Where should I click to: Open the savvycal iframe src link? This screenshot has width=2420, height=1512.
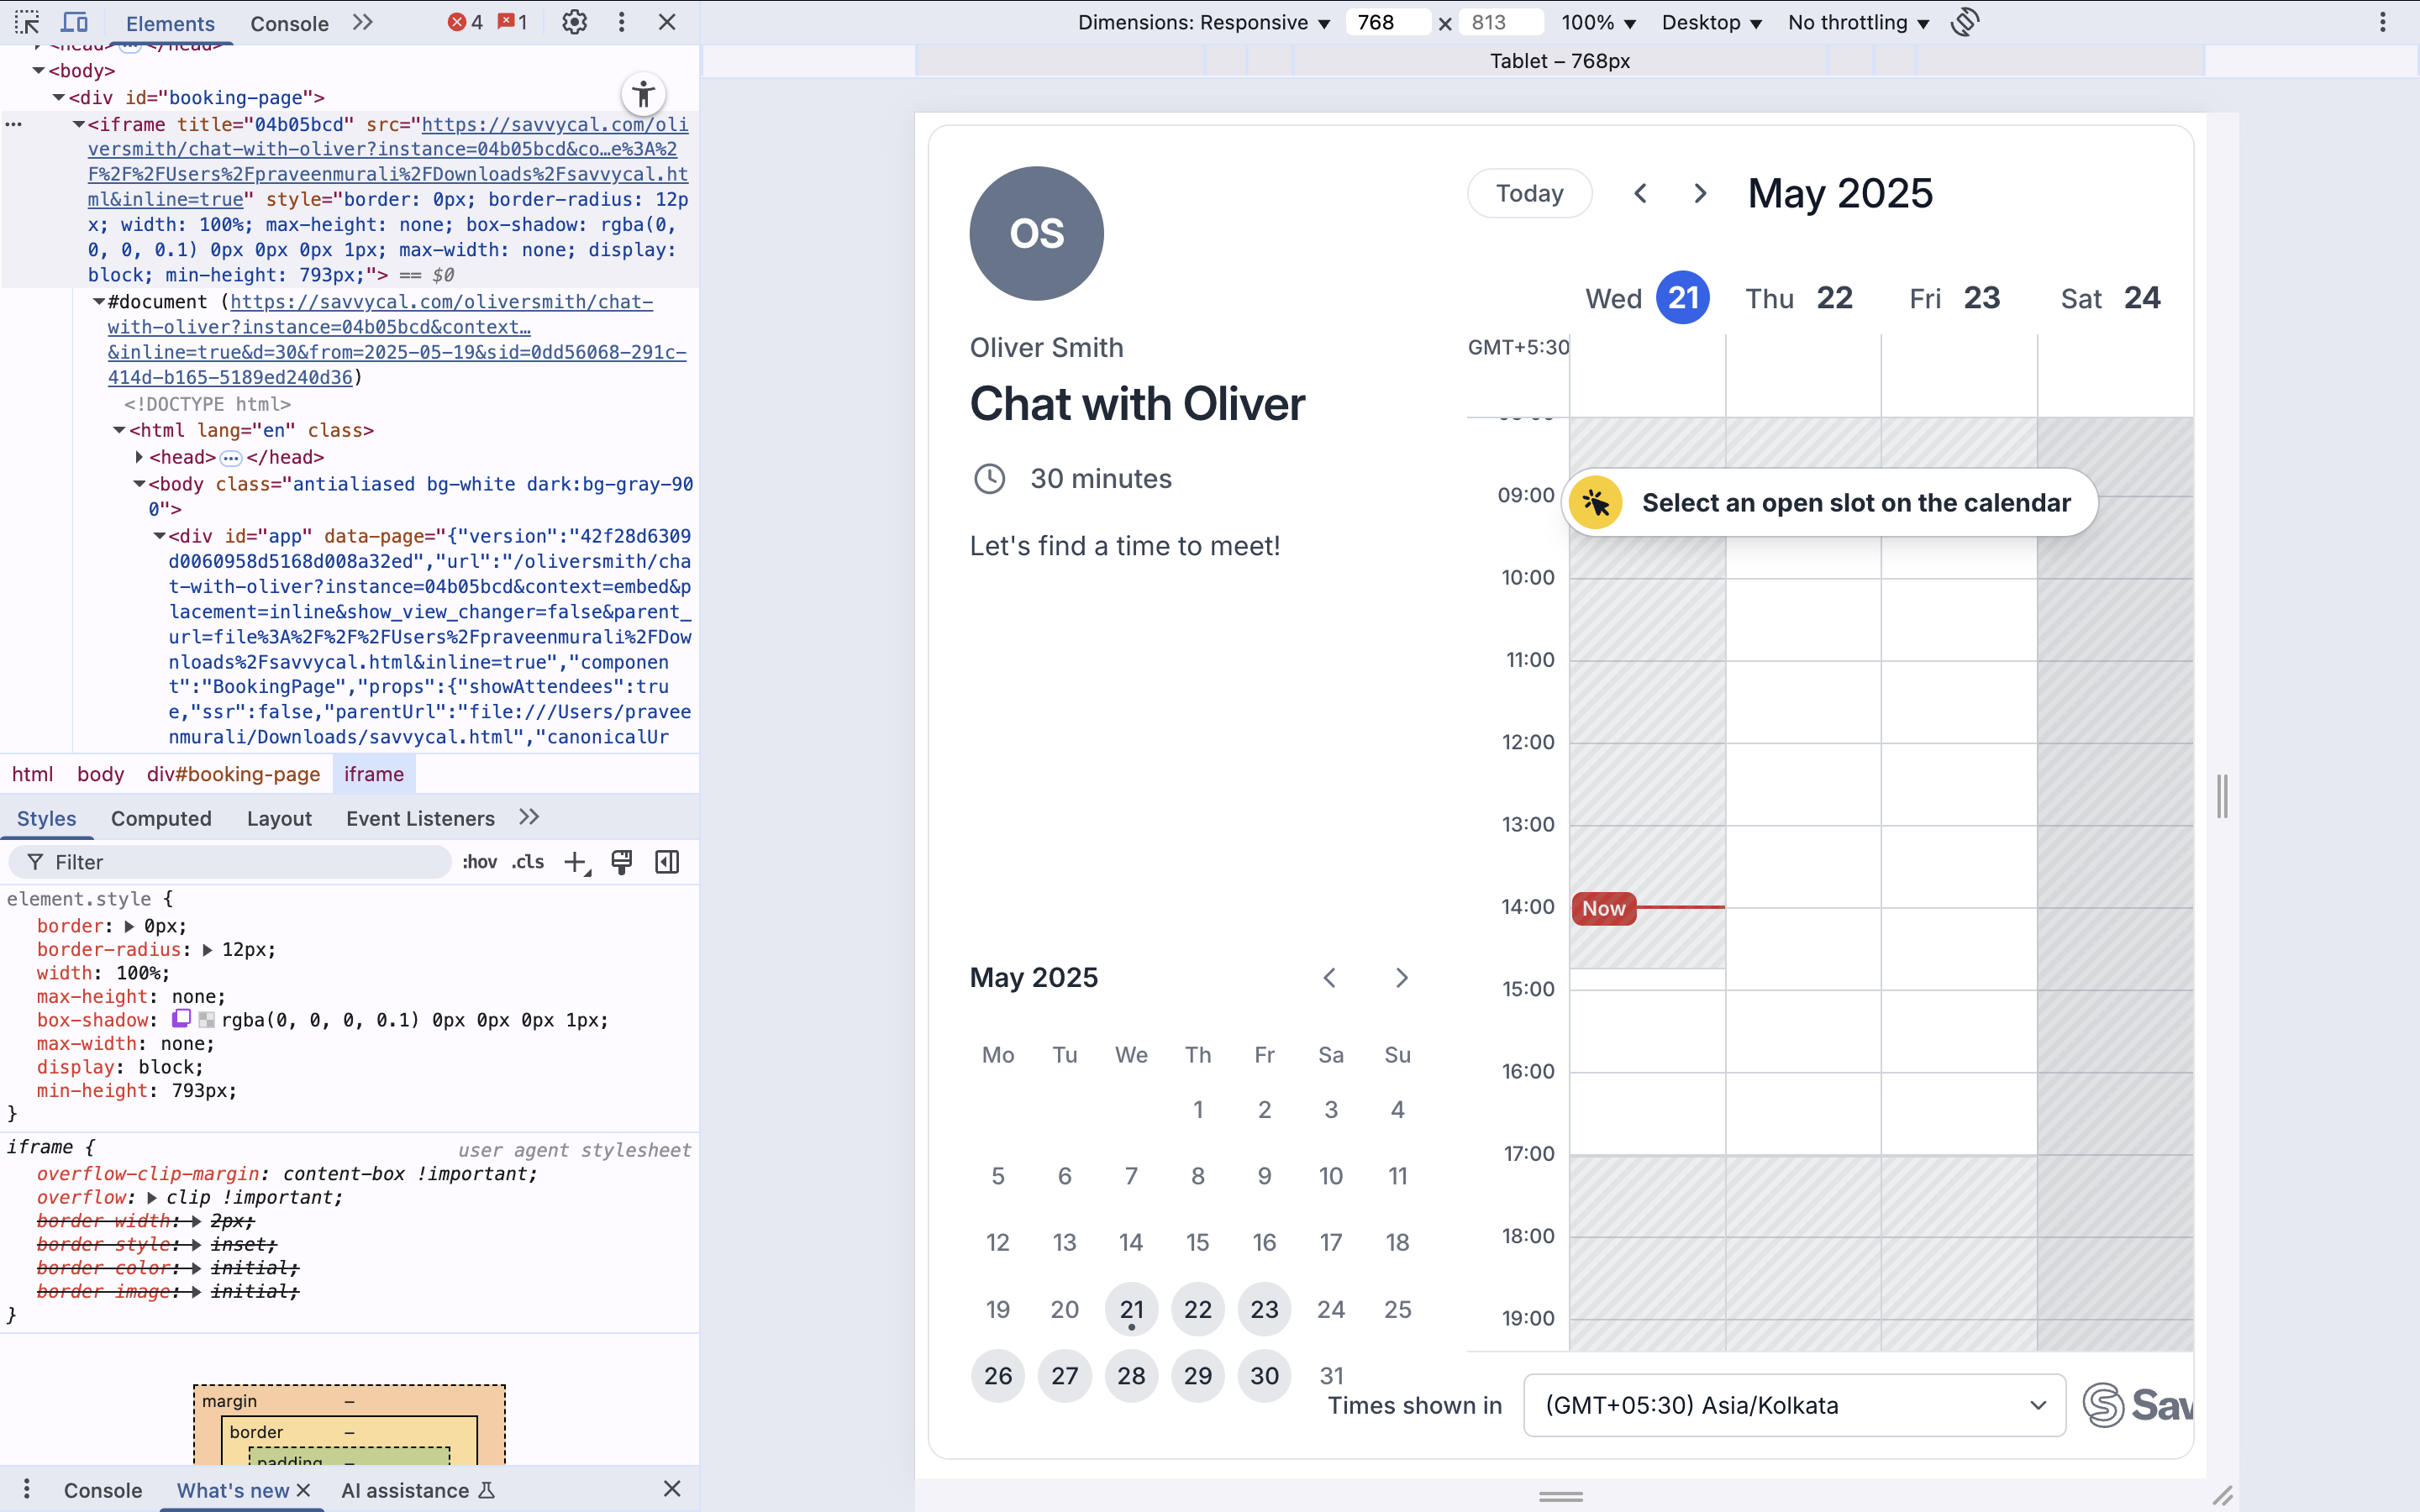click(x=388, y=162)
